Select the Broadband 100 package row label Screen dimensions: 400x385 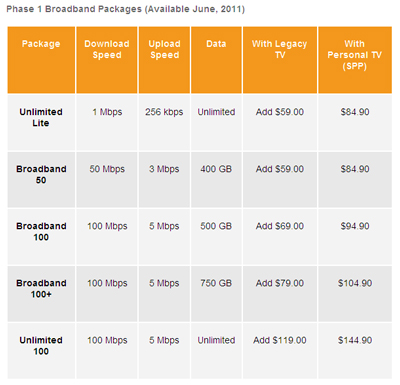(x=41, y=231)
